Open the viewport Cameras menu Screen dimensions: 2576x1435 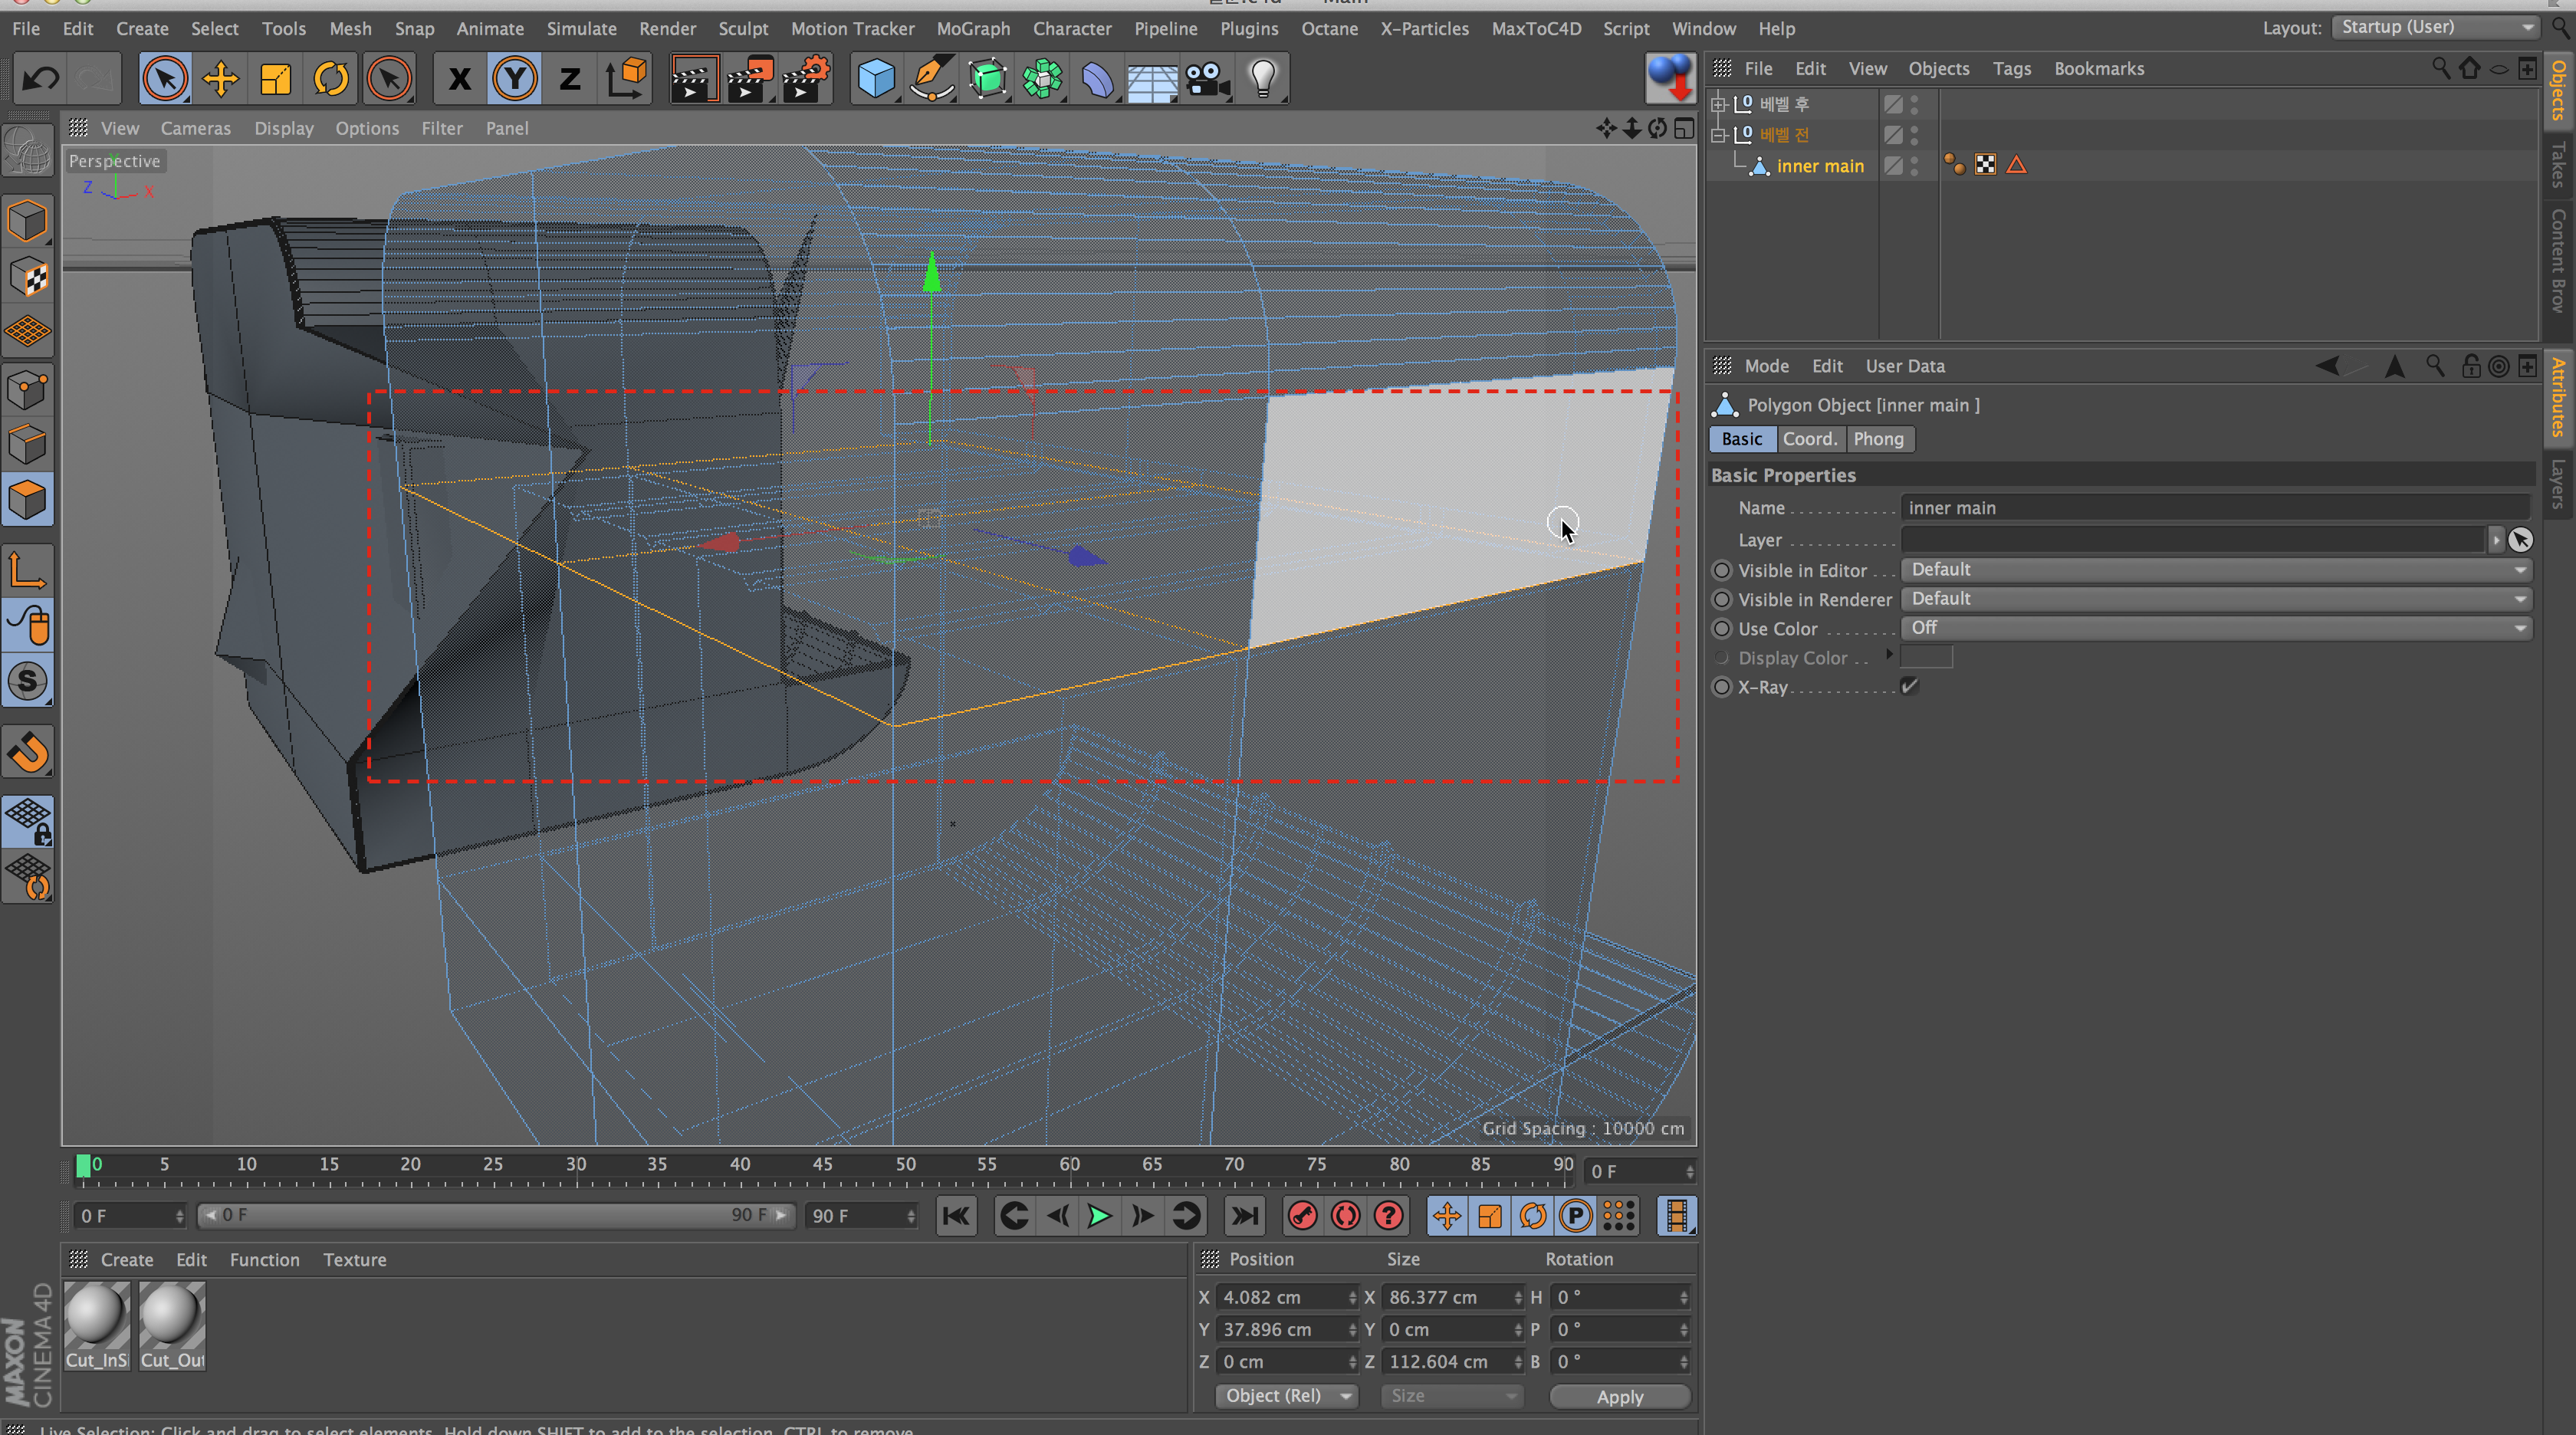tap(195, 128)
